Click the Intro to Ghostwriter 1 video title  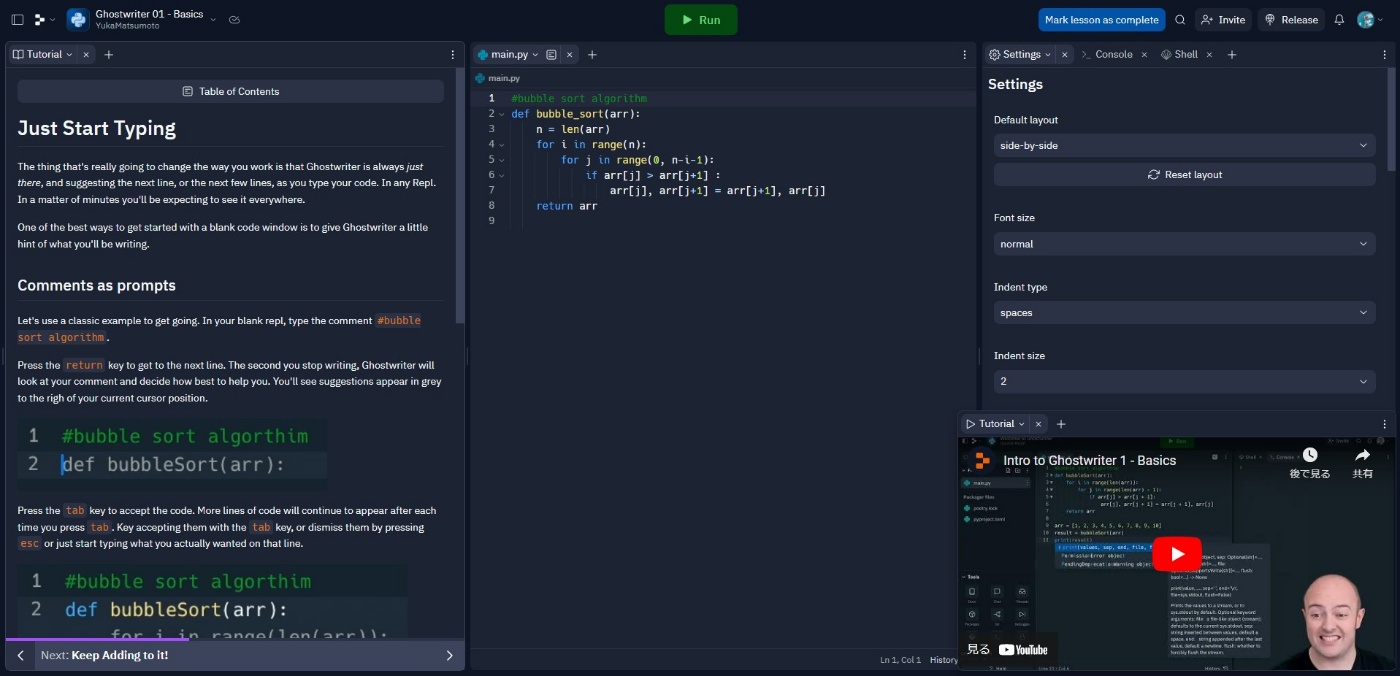coord(1090,461)
